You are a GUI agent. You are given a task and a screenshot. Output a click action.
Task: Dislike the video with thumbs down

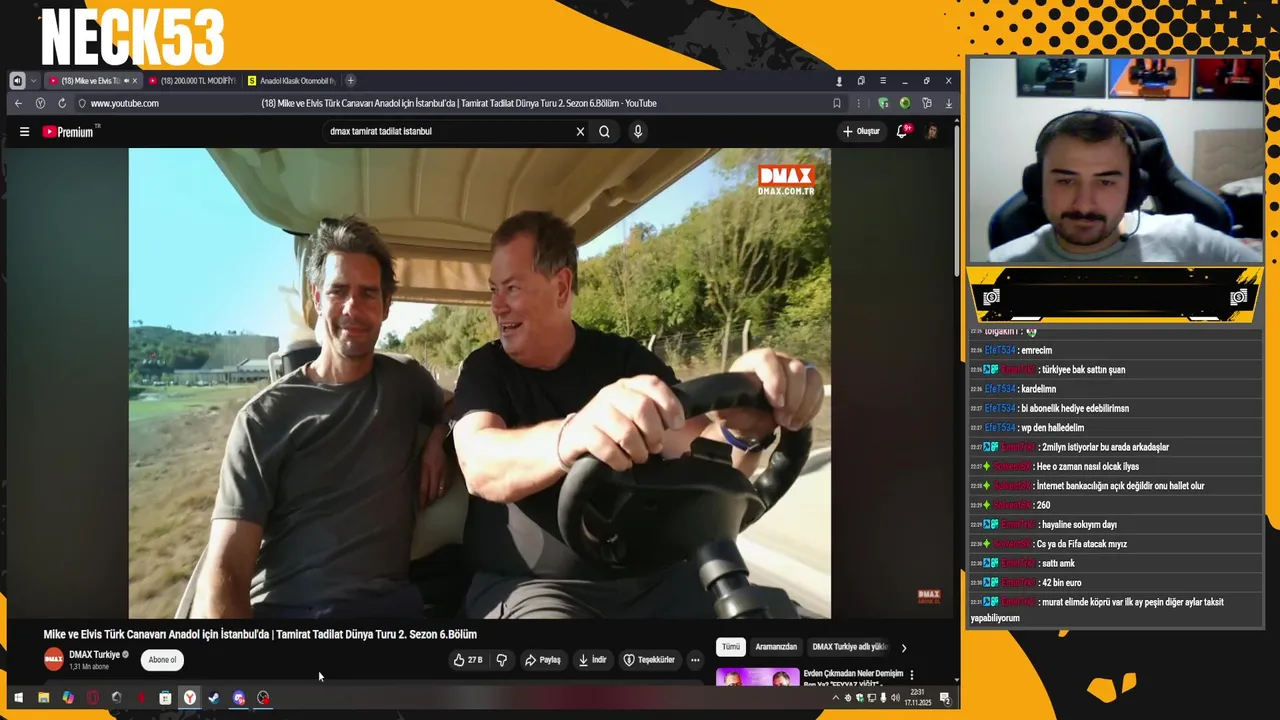pos(502,660)
